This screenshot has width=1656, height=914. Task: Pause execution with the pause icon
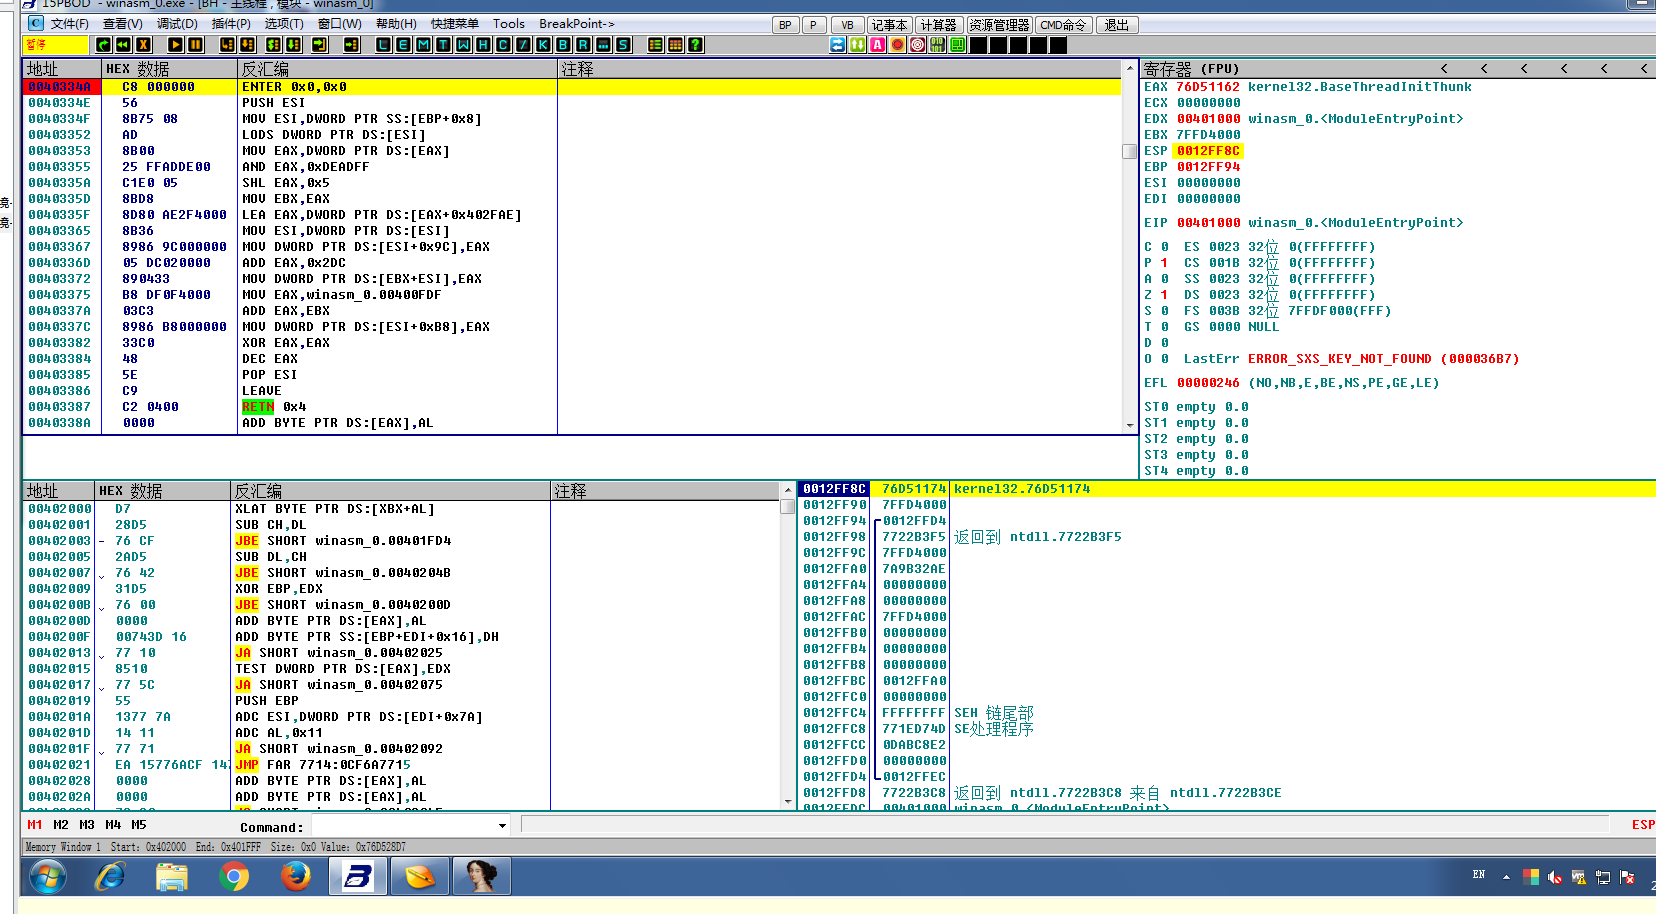pos(196,45)
